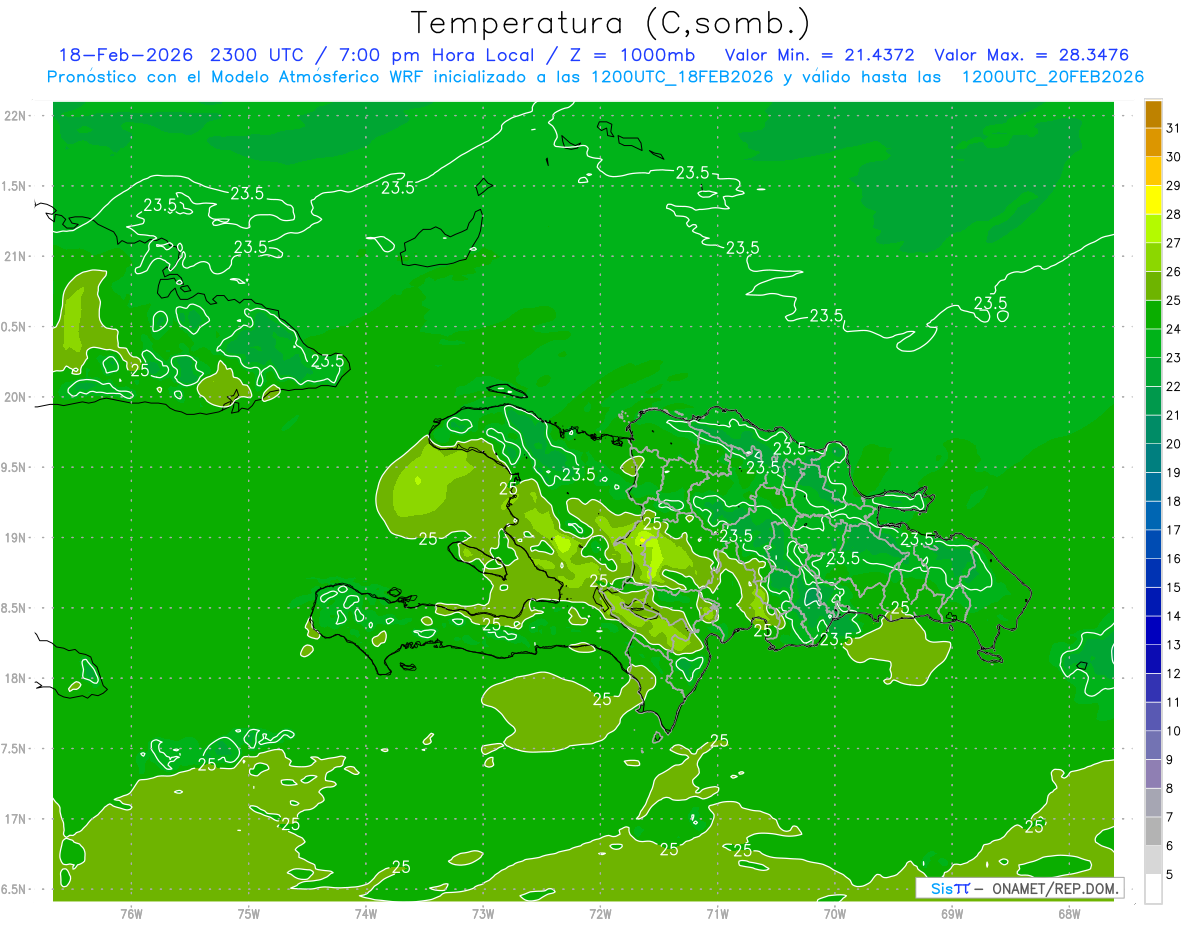Viewport: 1200px width, 927px height.
Task: Click legend value '20'
Action: coord(1173,444)
